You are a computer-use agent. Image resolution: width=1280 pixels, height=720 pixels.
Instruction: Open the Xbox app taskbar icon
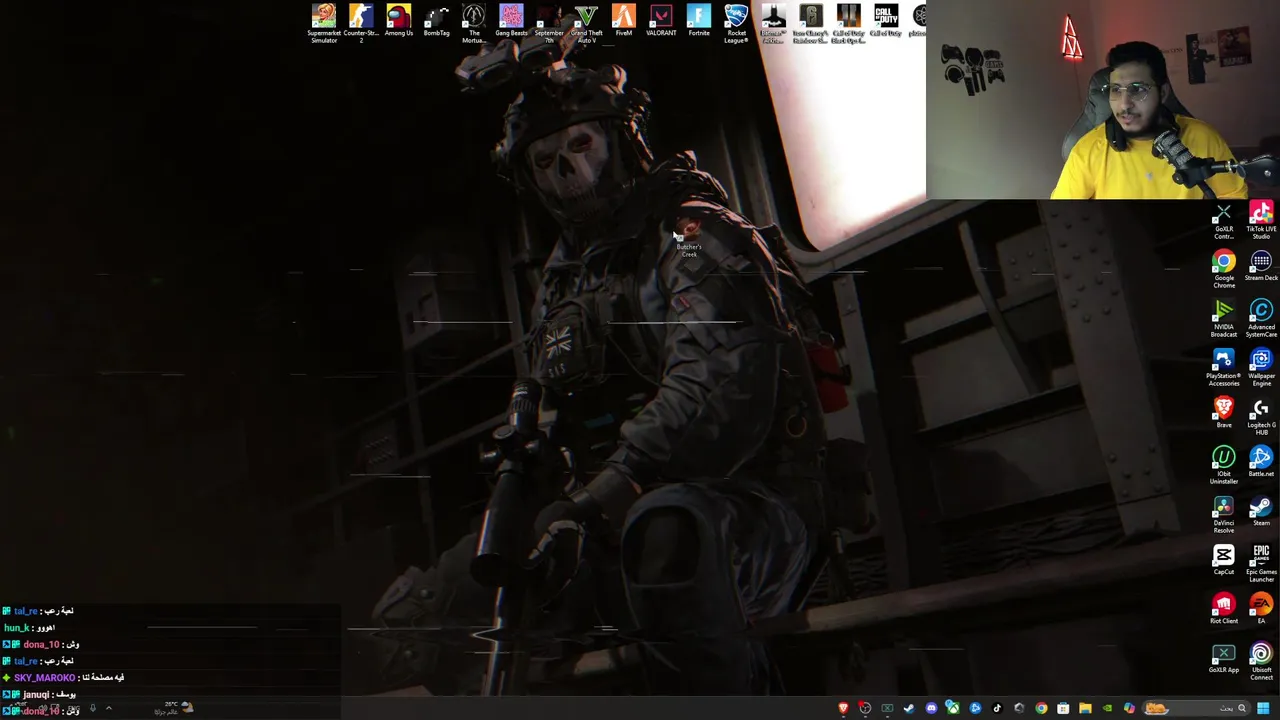(953, 708)
